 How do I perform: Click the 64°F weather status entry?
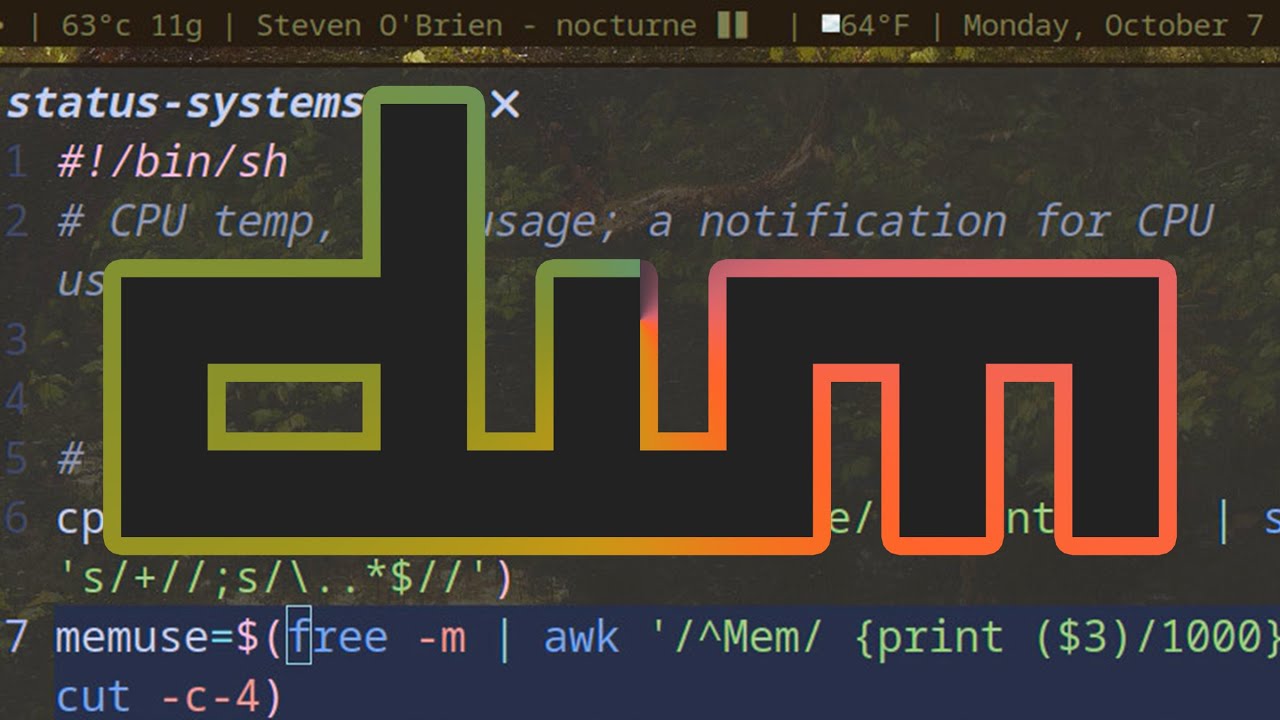pos(875,25)
